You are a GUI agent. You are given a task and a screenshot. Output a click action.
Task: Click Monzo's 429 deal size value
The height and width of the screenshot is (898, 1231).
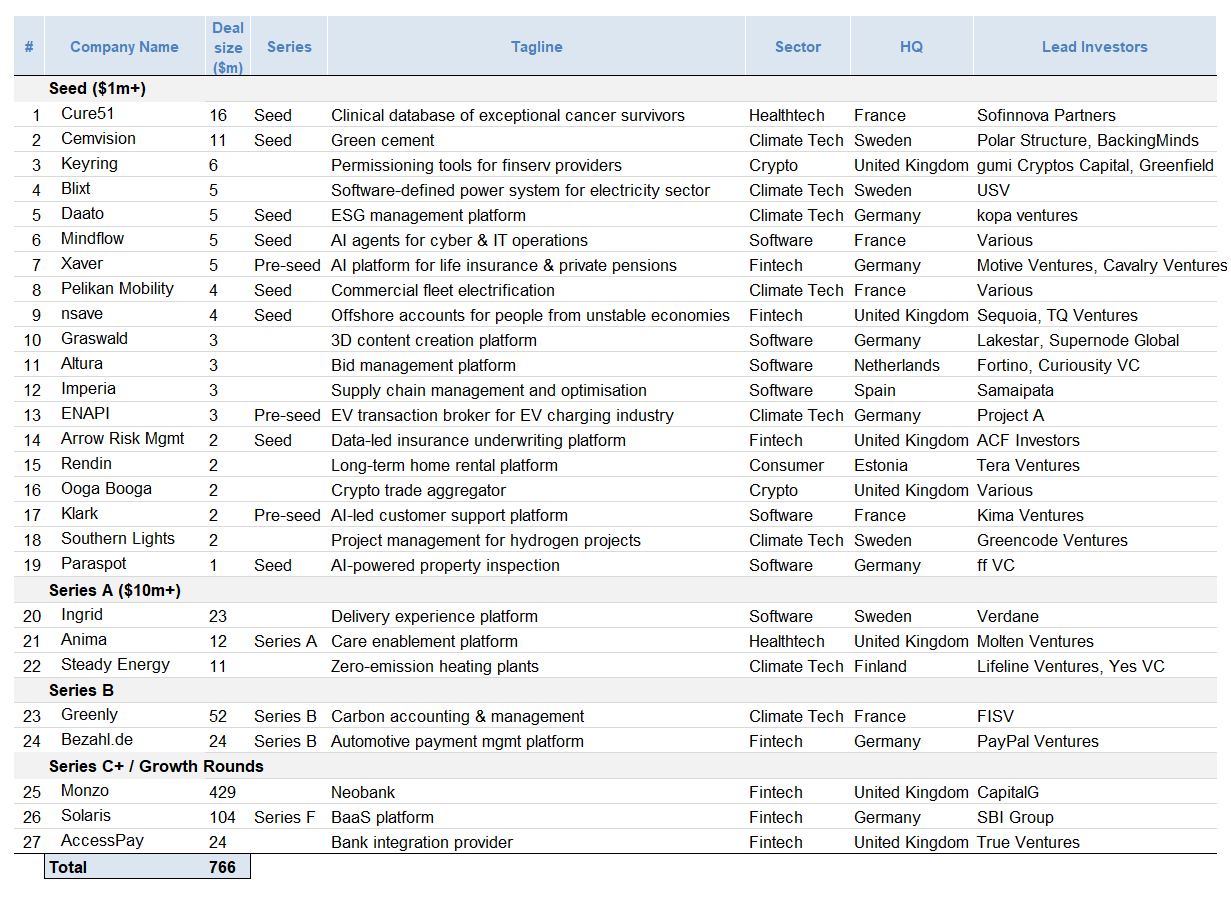click(222, 792)
